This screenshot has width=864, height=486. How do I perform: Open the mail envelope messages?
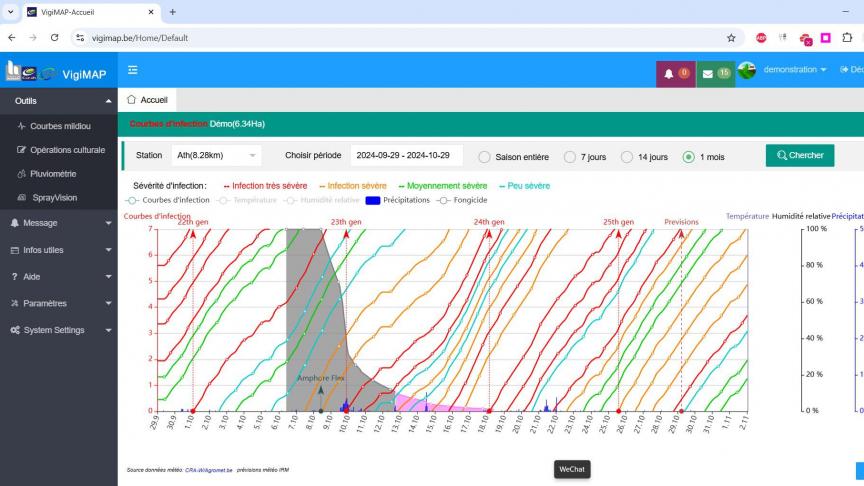pos(715,73)
